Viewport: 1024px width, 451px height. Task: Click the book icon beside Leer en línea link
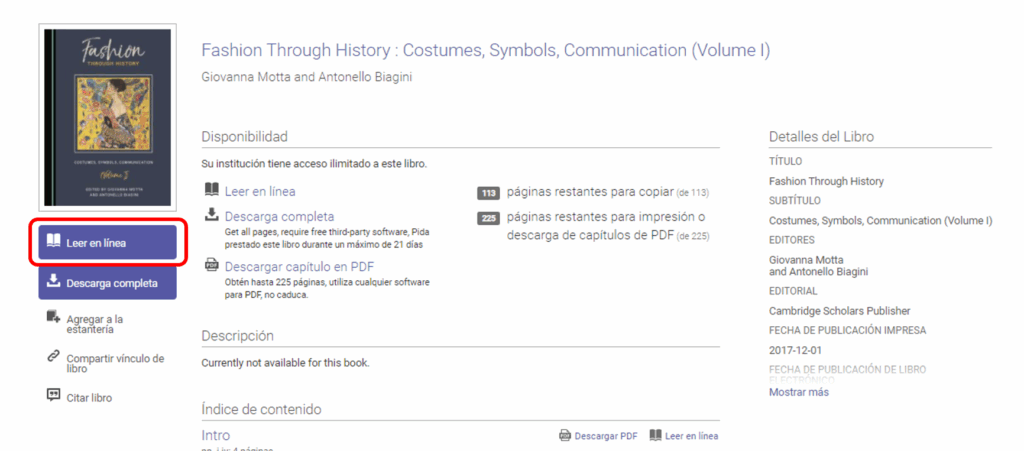(x=211, y=190)
